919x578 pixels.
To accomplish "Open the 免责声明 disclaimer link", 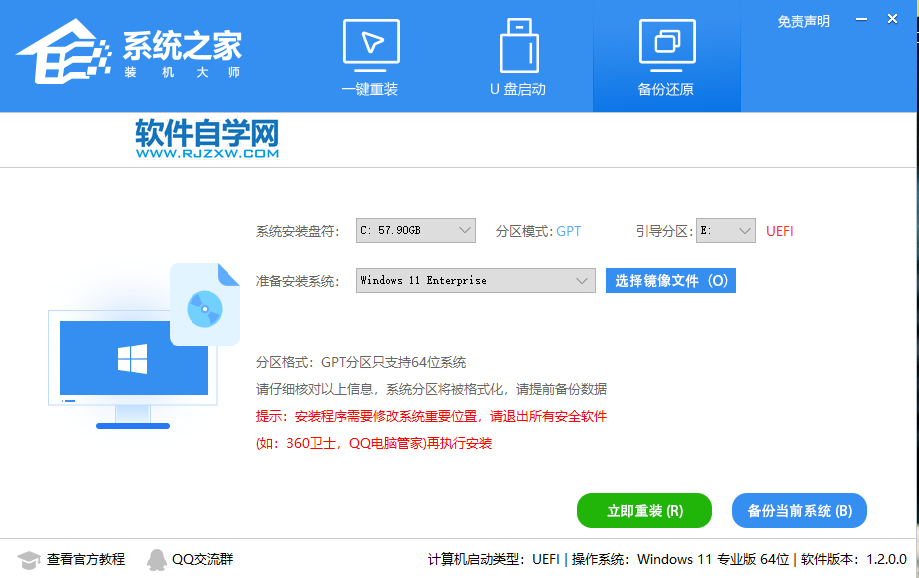I will [804, 22].
